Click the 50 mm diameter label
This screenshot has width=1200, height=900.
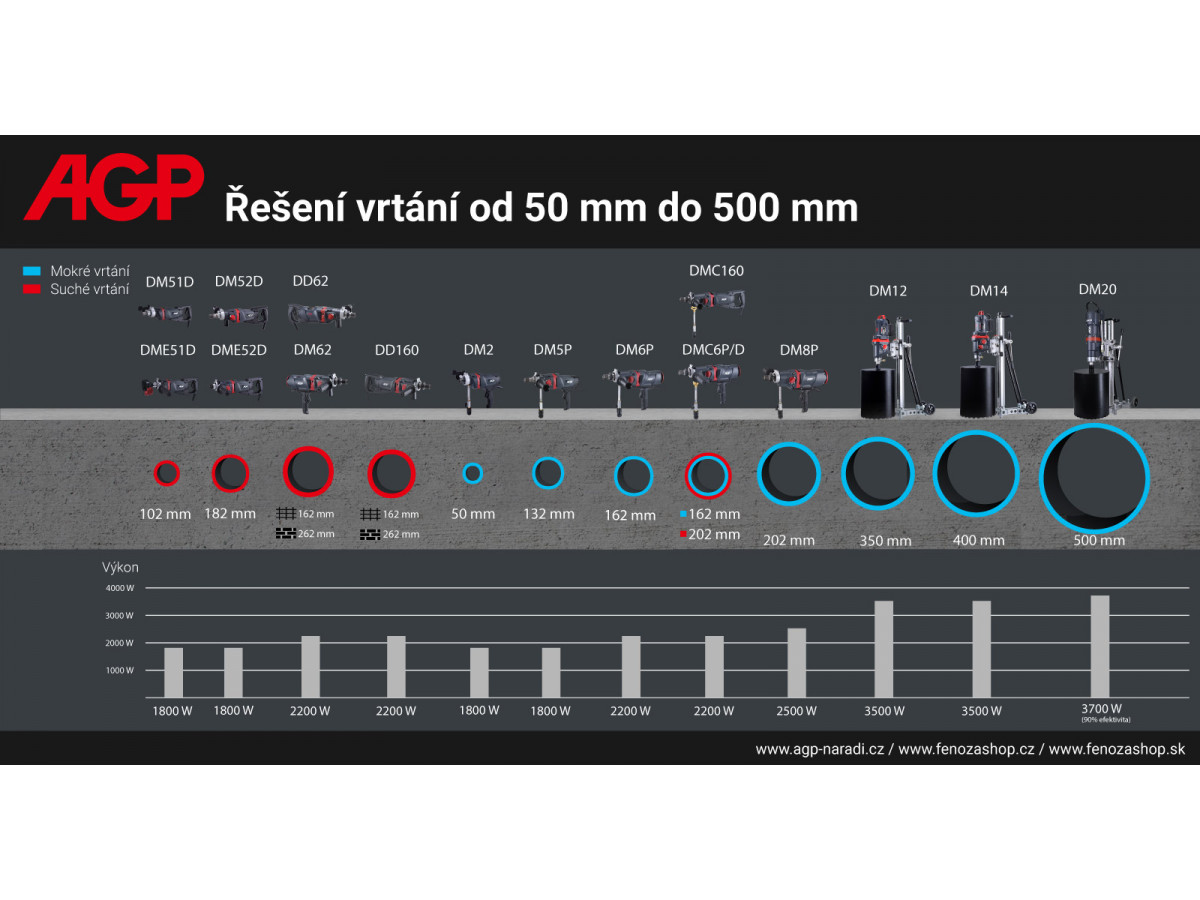[473, 514]
